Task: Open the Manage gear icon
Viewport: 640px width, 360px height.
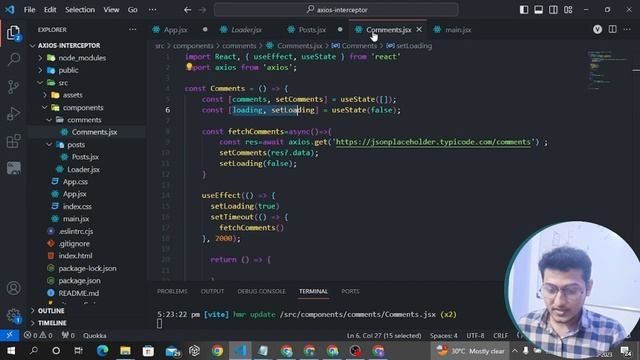Action: 13,315
